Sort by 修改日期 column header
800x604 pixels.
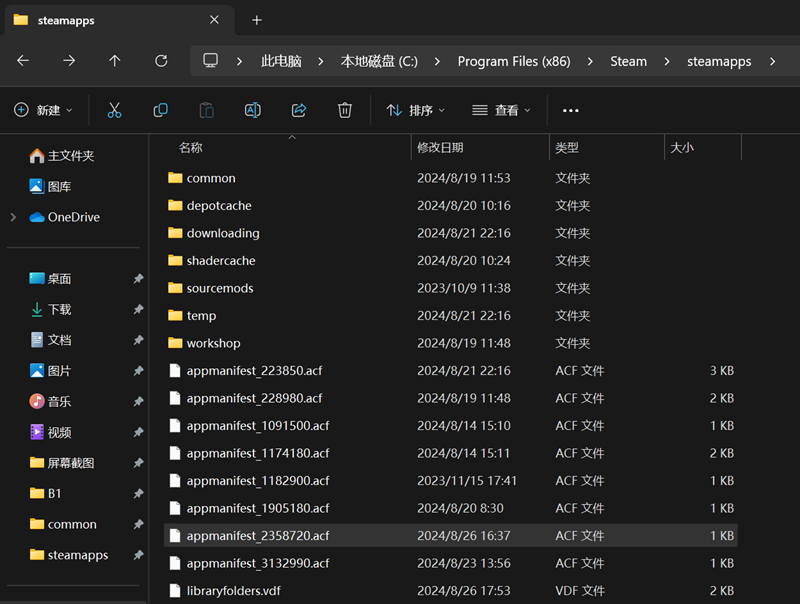(440, 147)
